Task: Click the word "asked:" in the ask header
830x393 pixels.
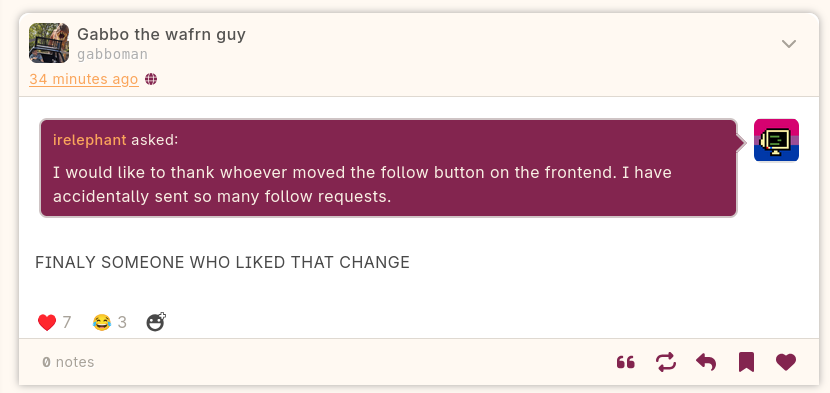Action: tap(155, 140)
